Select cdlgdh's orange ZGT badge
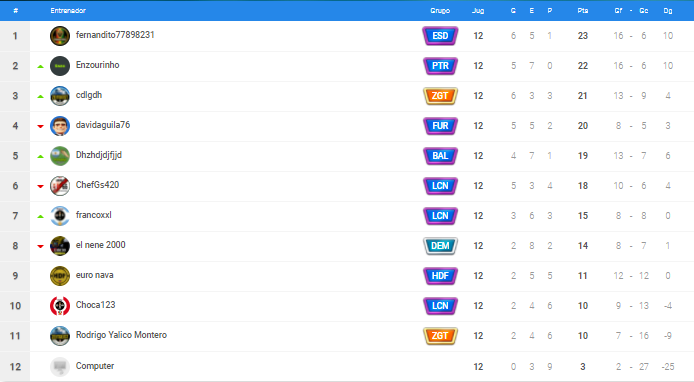Screen dimensions: 694x382 pos(440,96)
